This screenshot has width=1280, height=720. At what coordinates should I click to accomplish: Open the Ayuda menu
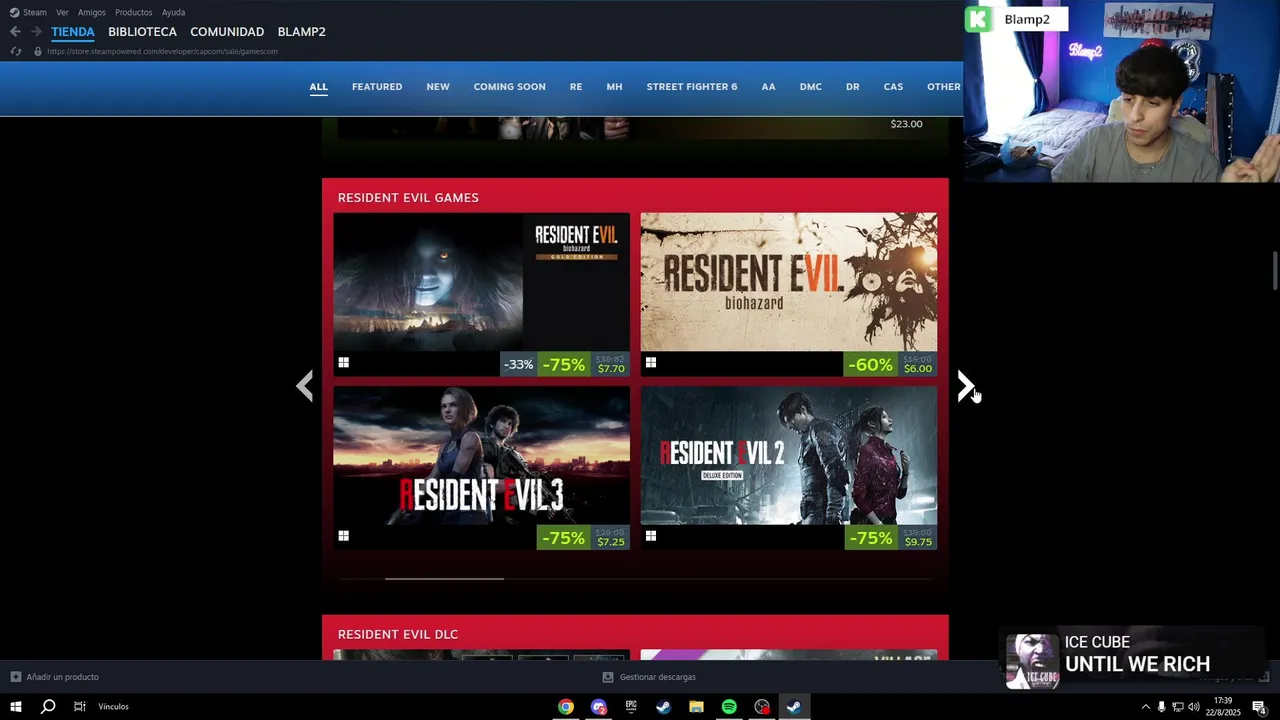tap(173, 12)
